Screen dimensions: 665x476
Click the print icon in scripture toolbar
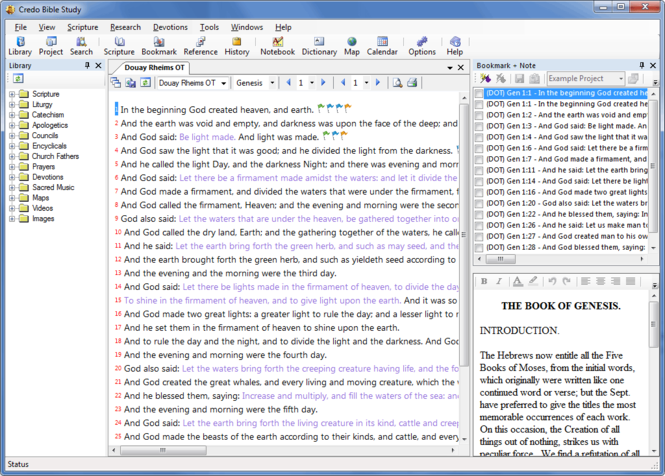pyautogui.click(x=412, y=83)
